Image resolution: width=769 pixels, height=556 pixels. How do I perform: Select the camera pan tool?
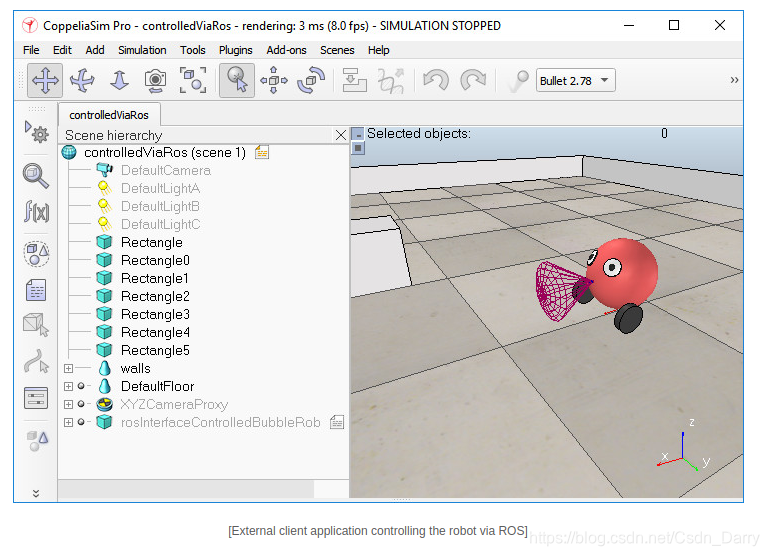[x=45, y=80]
